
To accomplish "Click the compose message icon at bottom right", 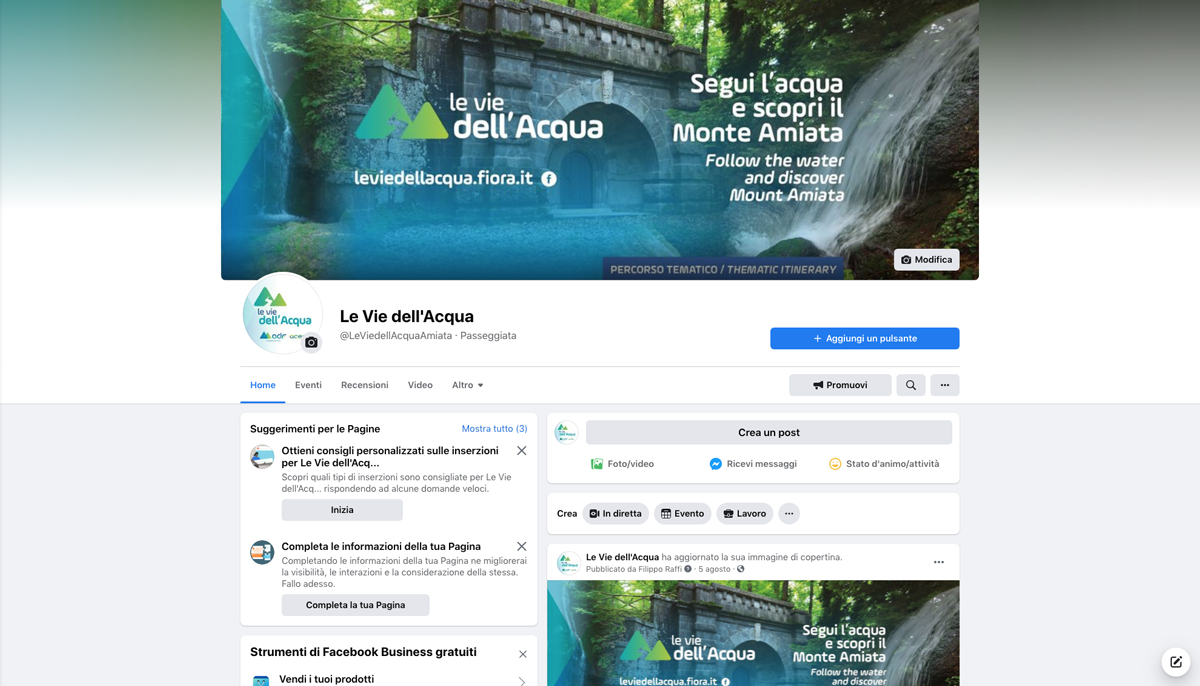I will click(x=1176, y=662).
